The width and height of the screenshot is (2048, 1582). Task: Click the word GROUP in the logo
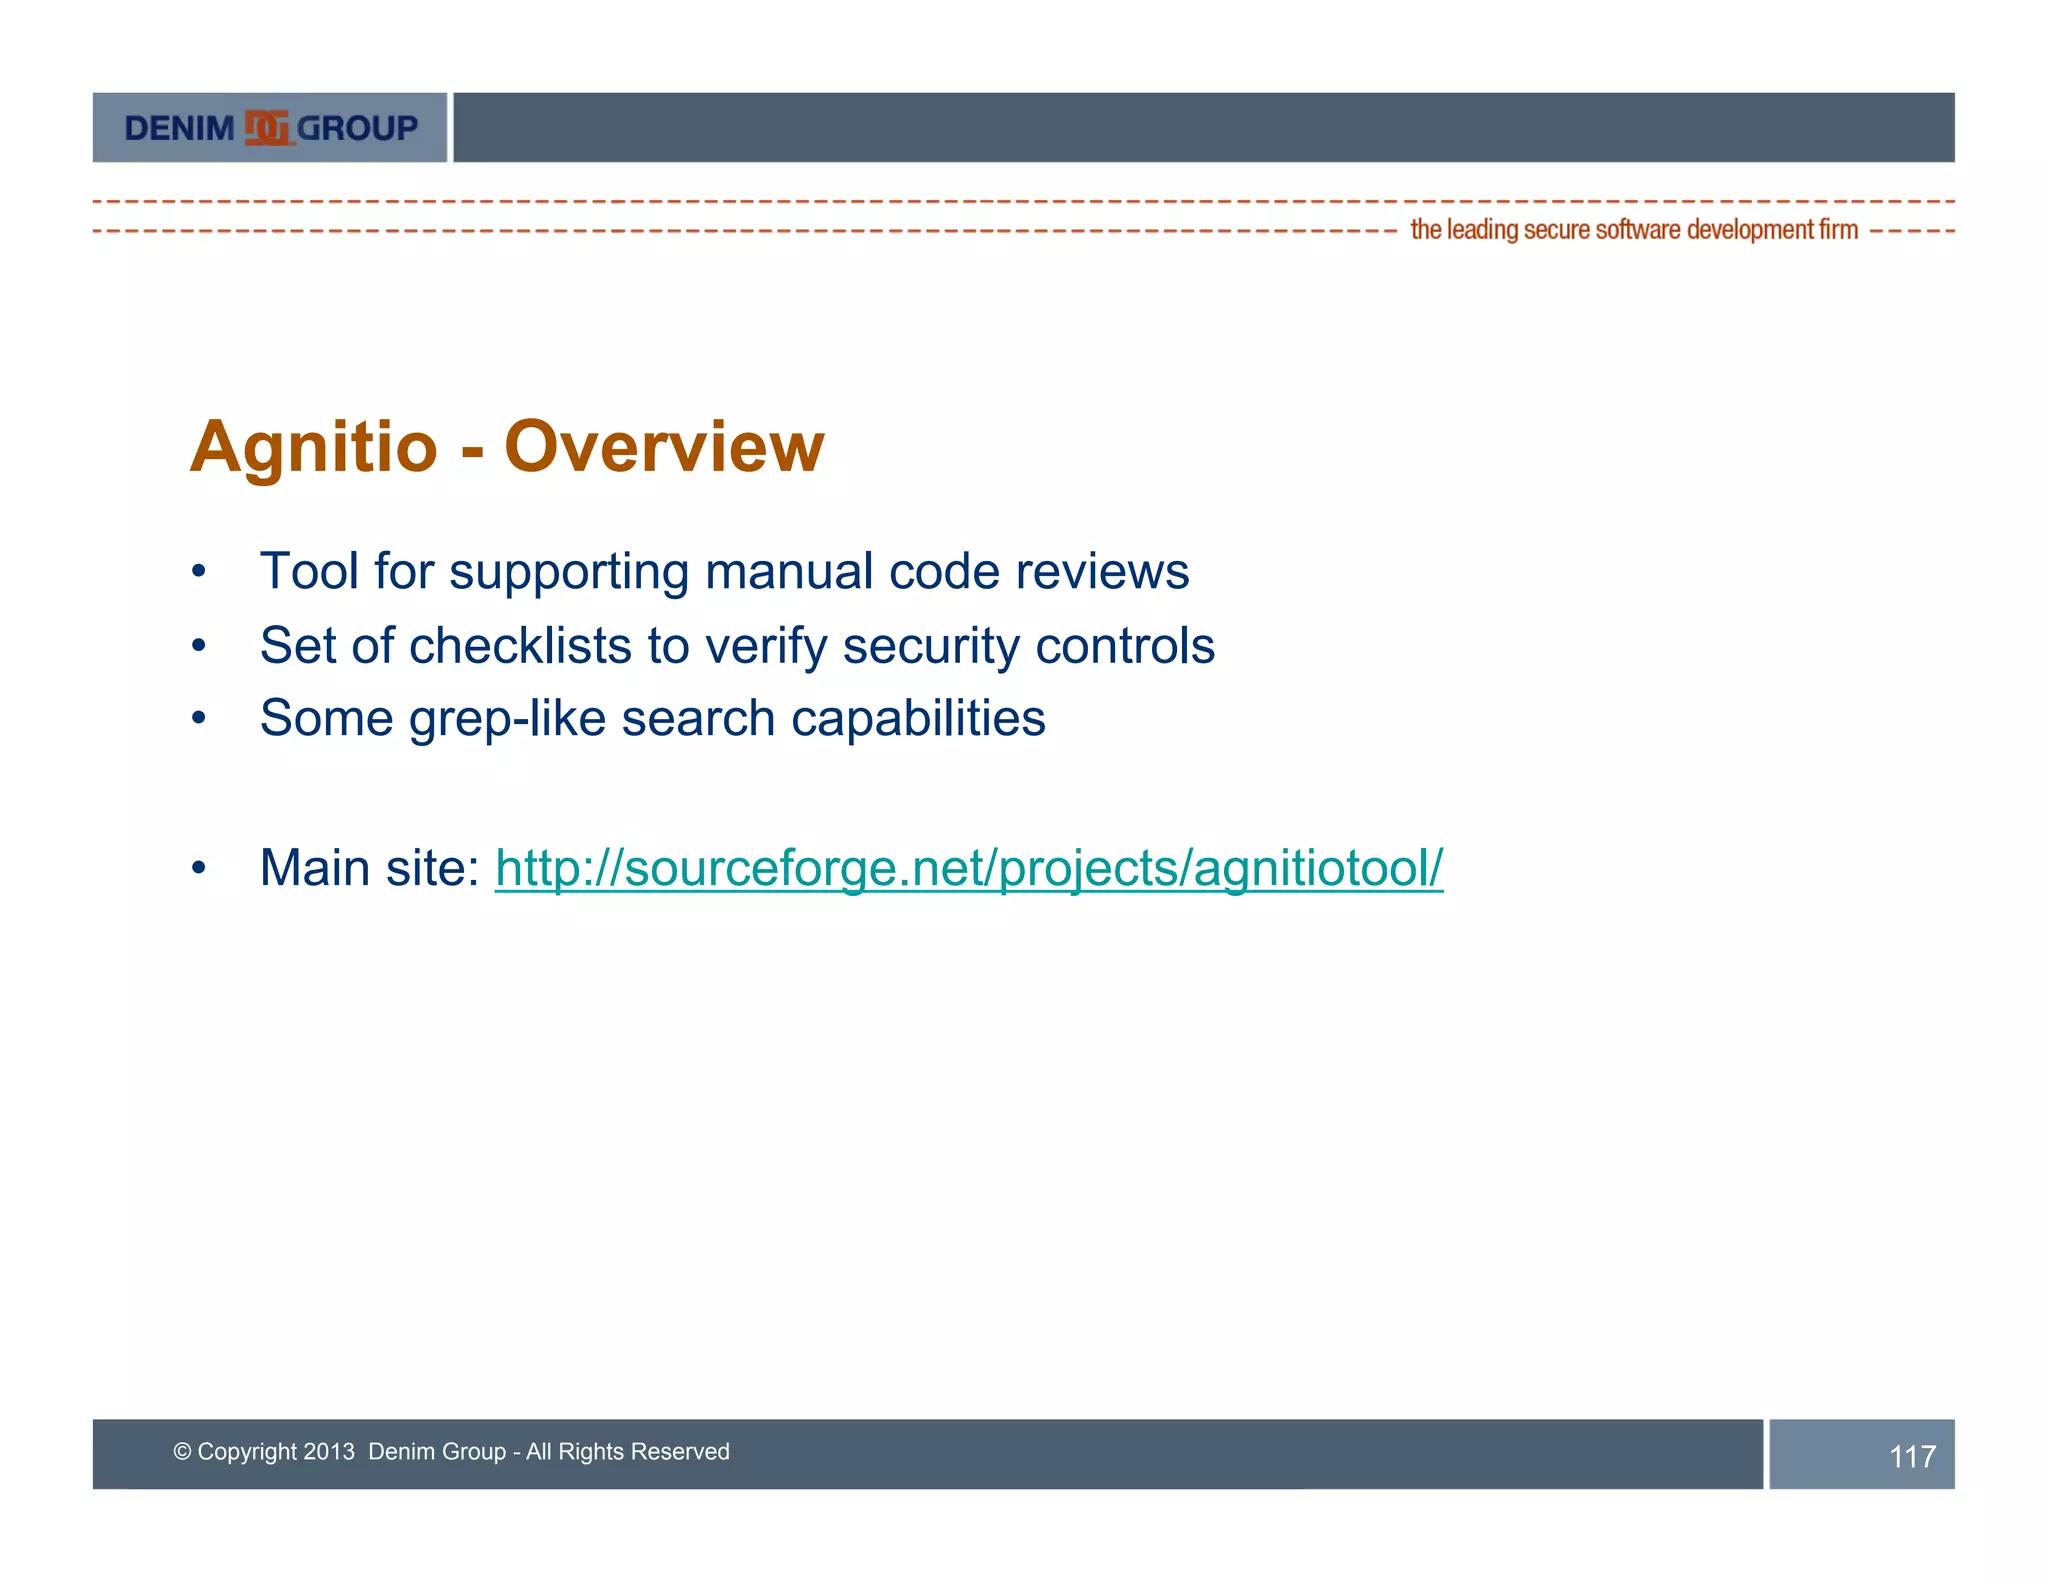(358, 128)
